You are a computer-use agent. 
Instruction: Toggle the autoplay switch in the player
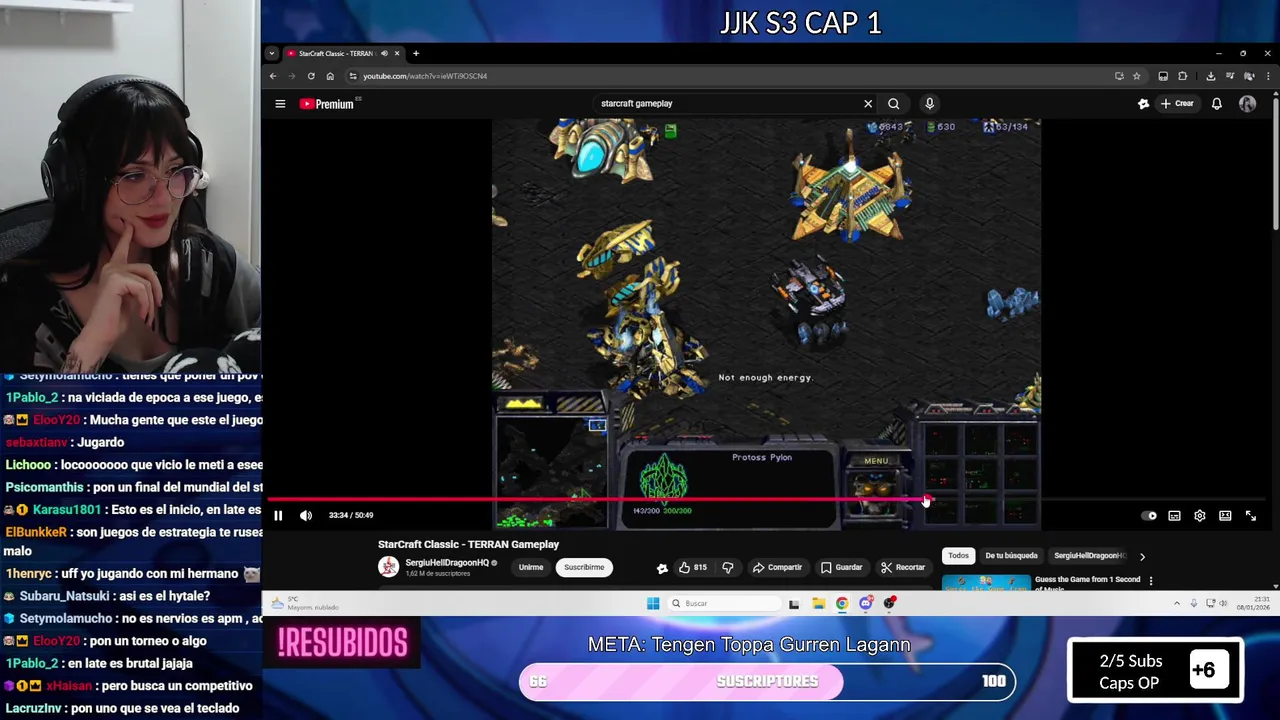(1149, 516)
